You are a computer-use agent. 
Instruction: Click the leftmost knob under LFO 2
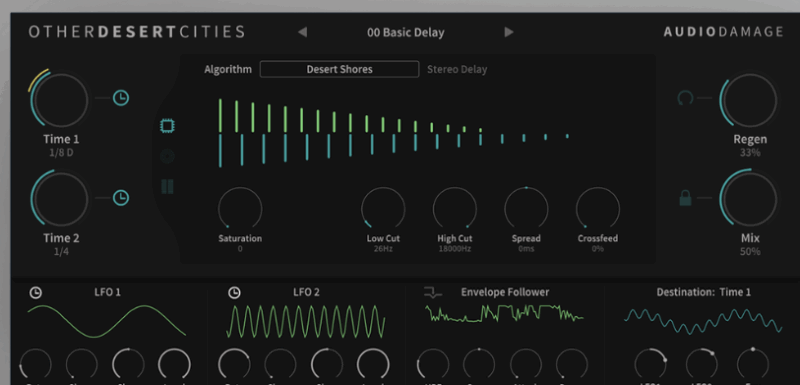point(234,365)
